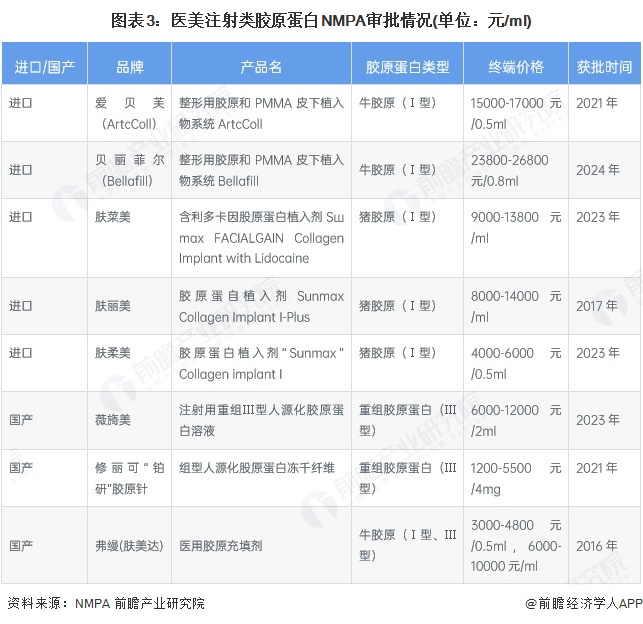Click price '15000-17000元/0.5ml'
Viewport: 643px width, 624px height.
(x=516, y=113)
